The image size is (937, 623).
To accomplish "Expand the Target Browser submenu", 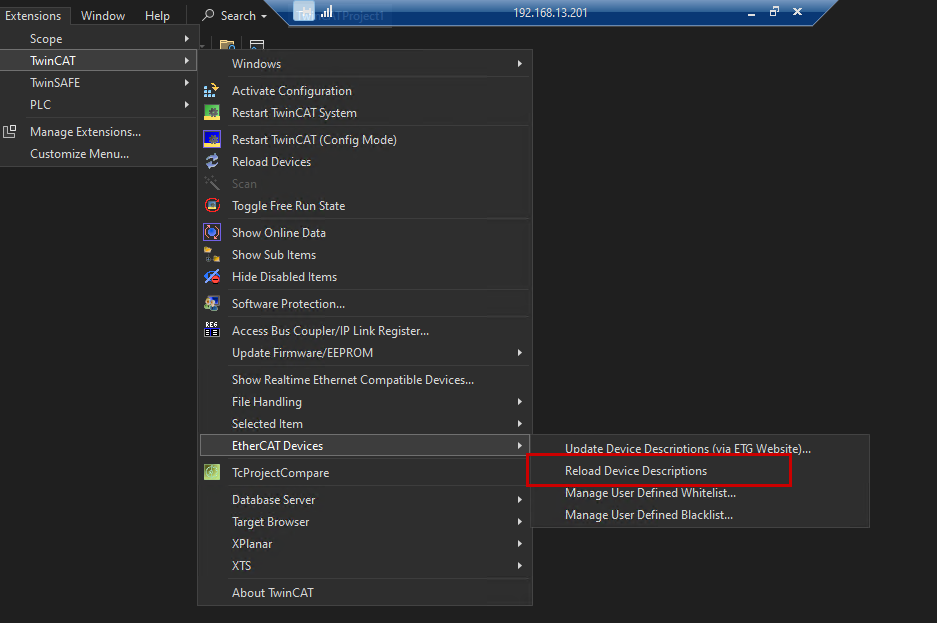I will point(365,521).
